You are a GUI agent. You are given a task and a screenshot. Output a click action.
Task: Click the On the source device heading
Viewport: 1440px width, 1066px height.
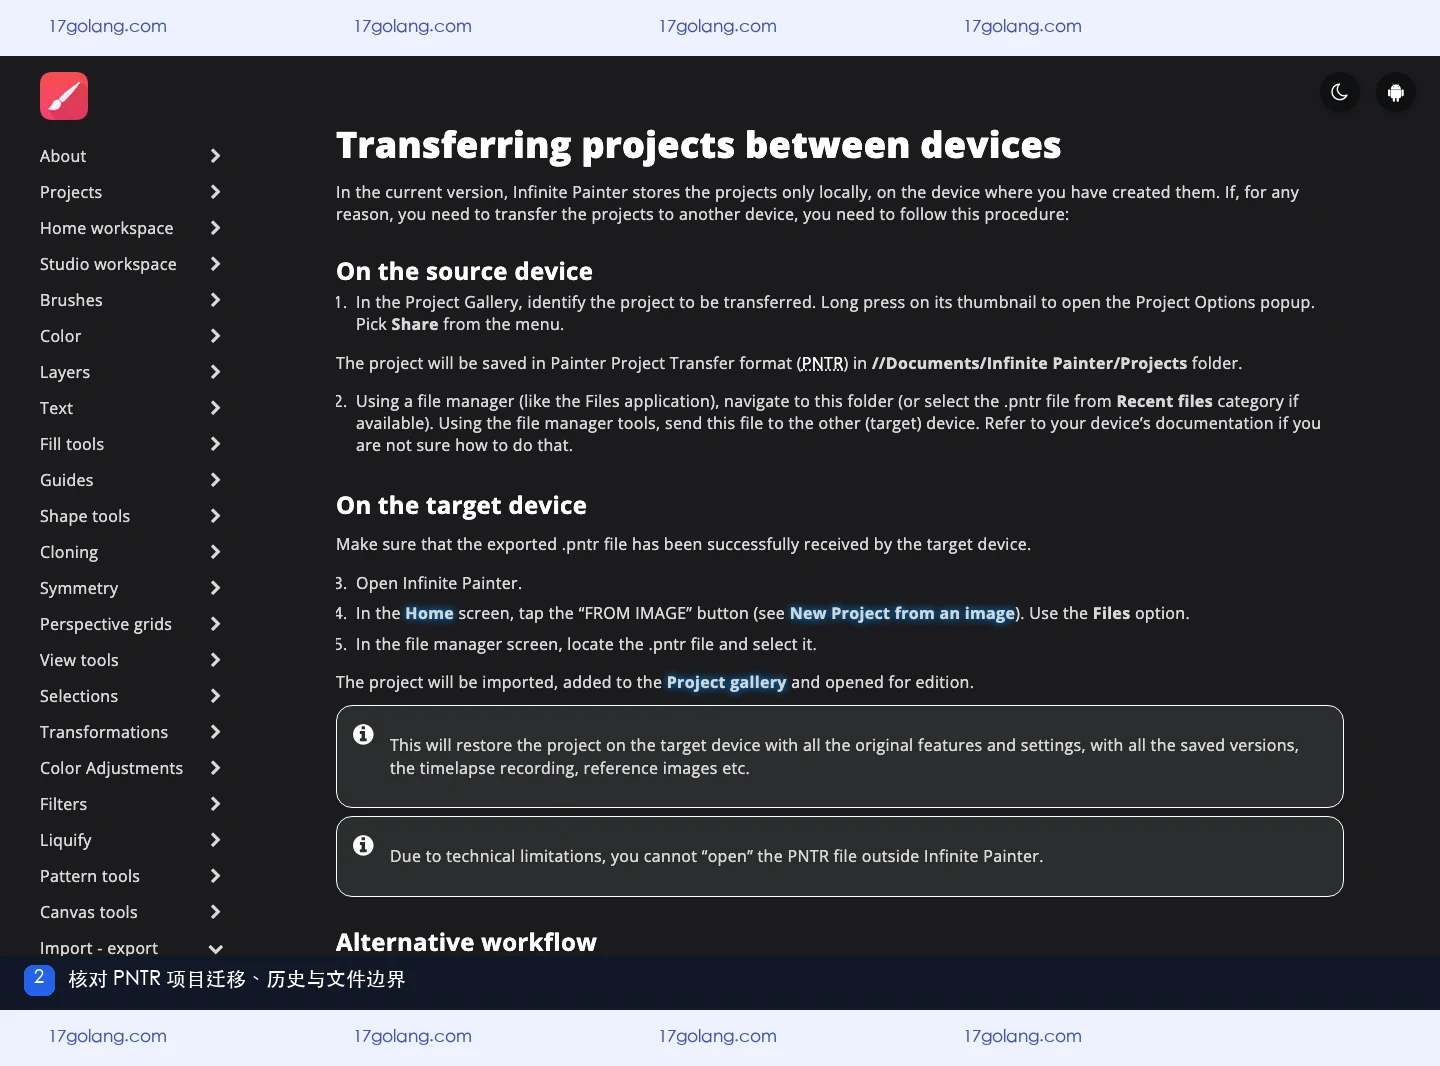tap(464, 271)
